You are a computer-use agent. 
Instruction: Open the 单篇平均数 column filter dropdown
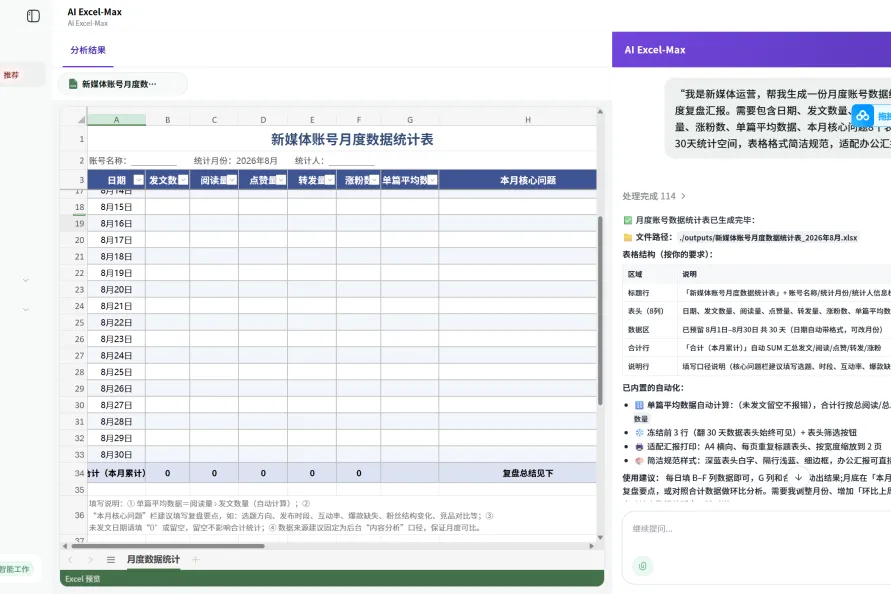click(x=432, y=180)
